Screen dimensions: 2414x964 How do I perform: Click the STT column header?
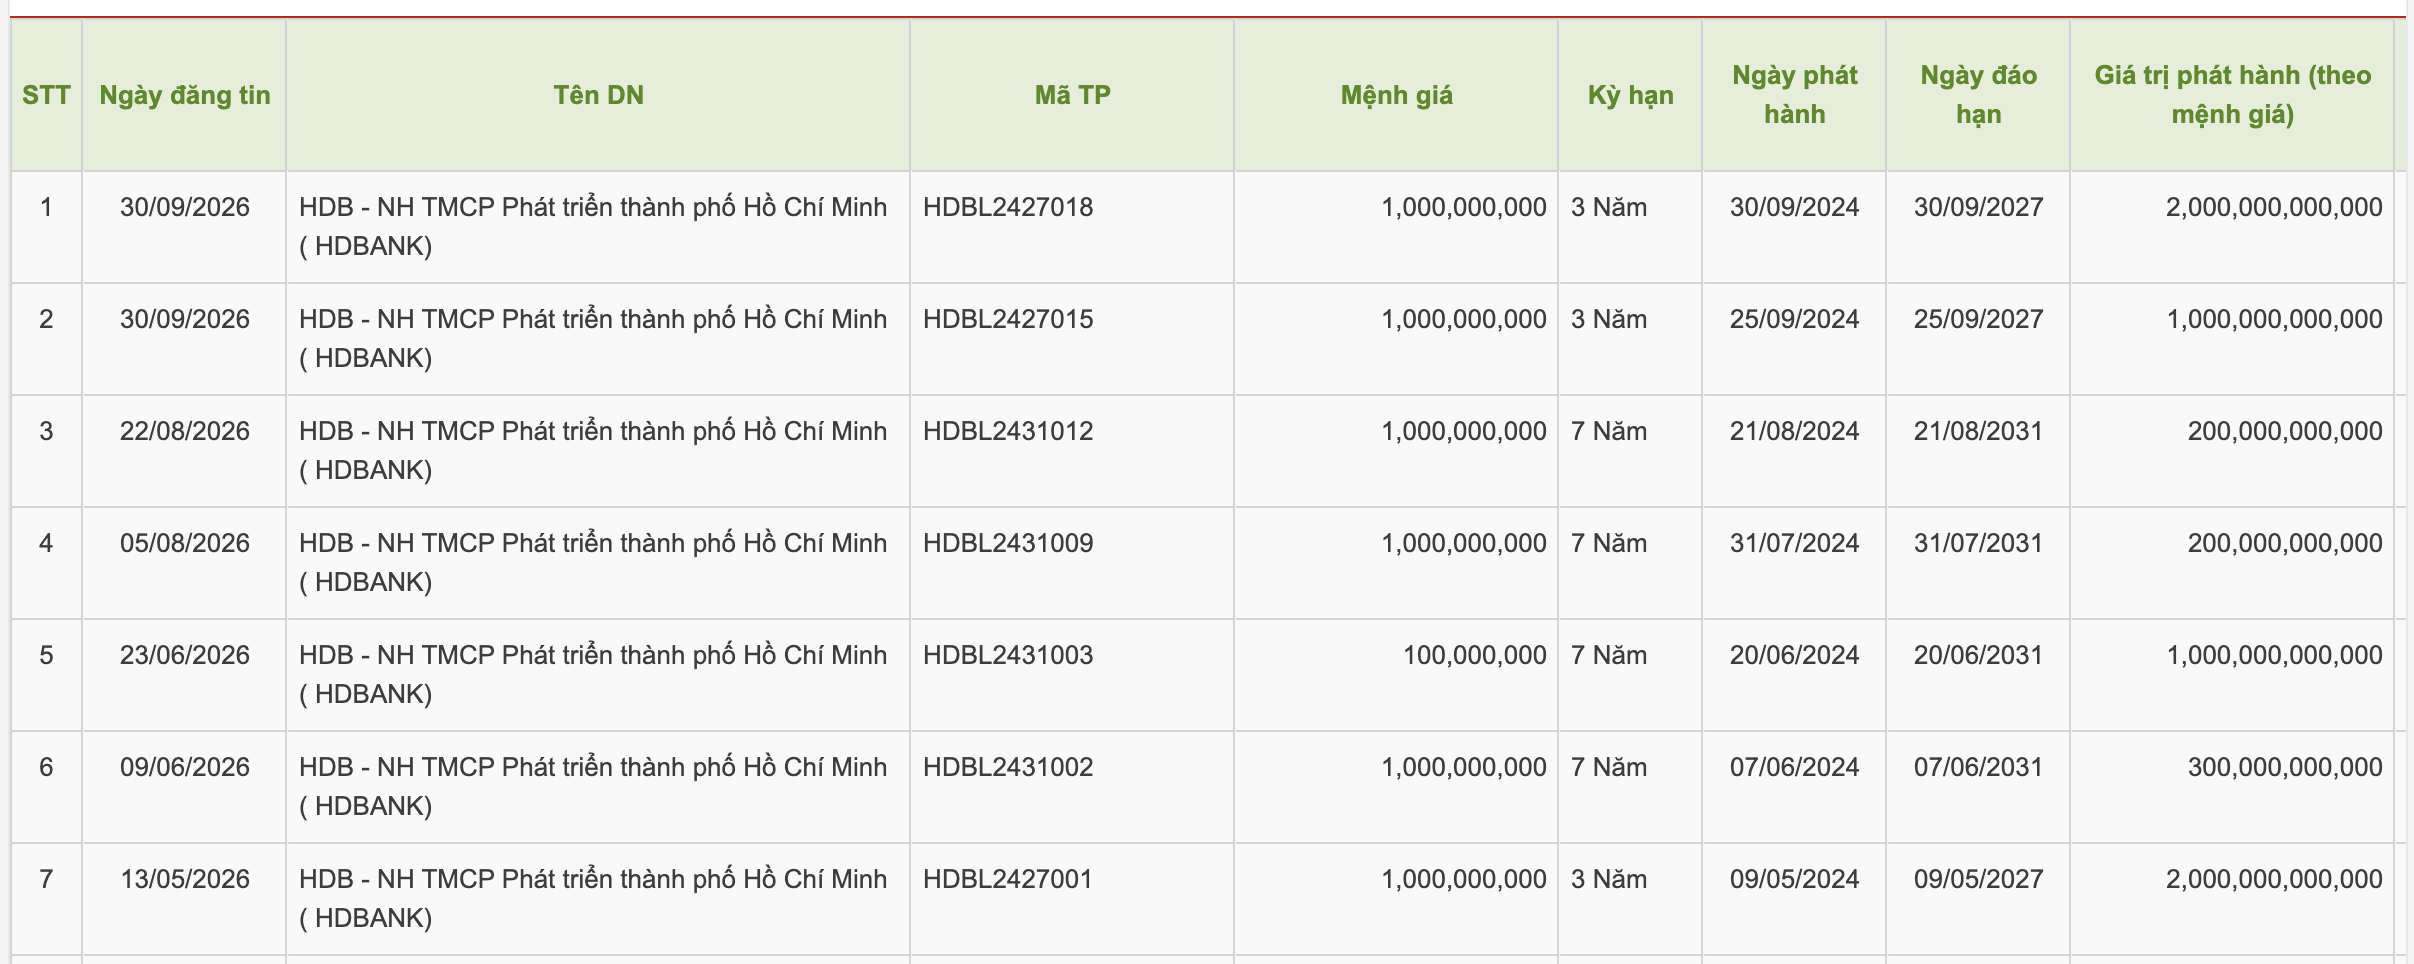pos(46,95)
